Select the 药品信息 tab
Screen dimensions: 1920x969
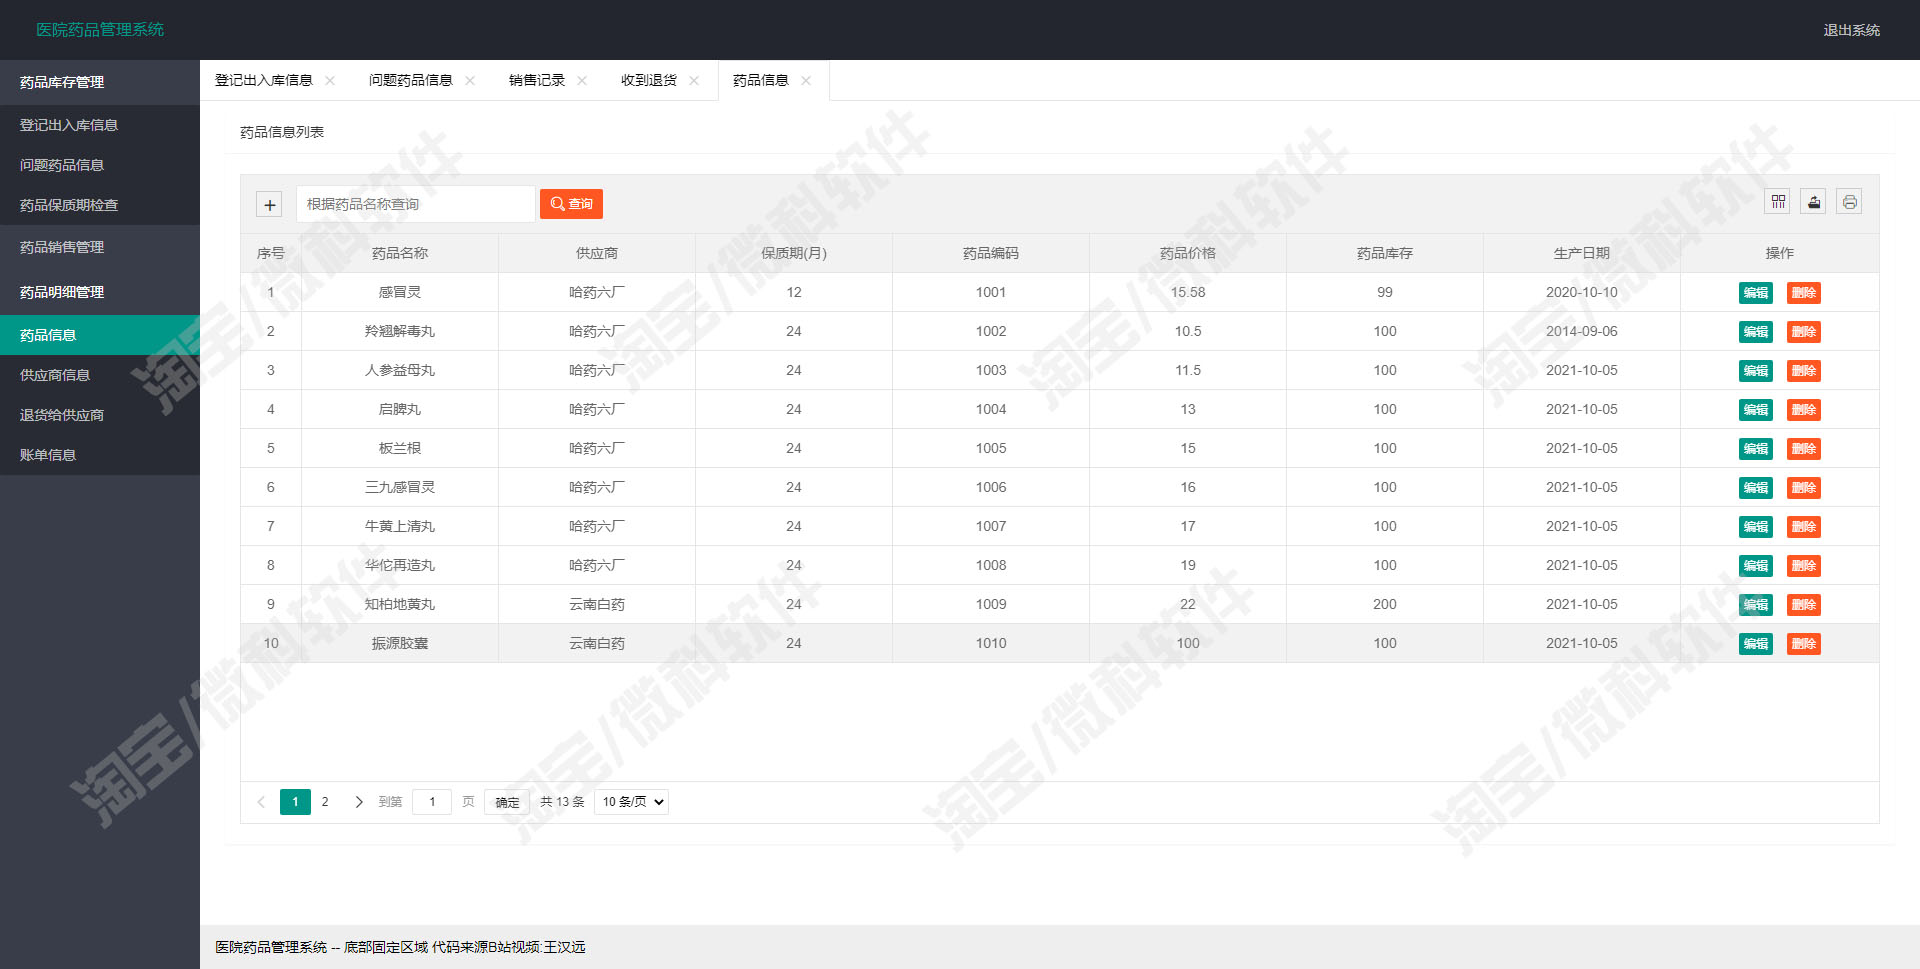click(x=761, y=80)
